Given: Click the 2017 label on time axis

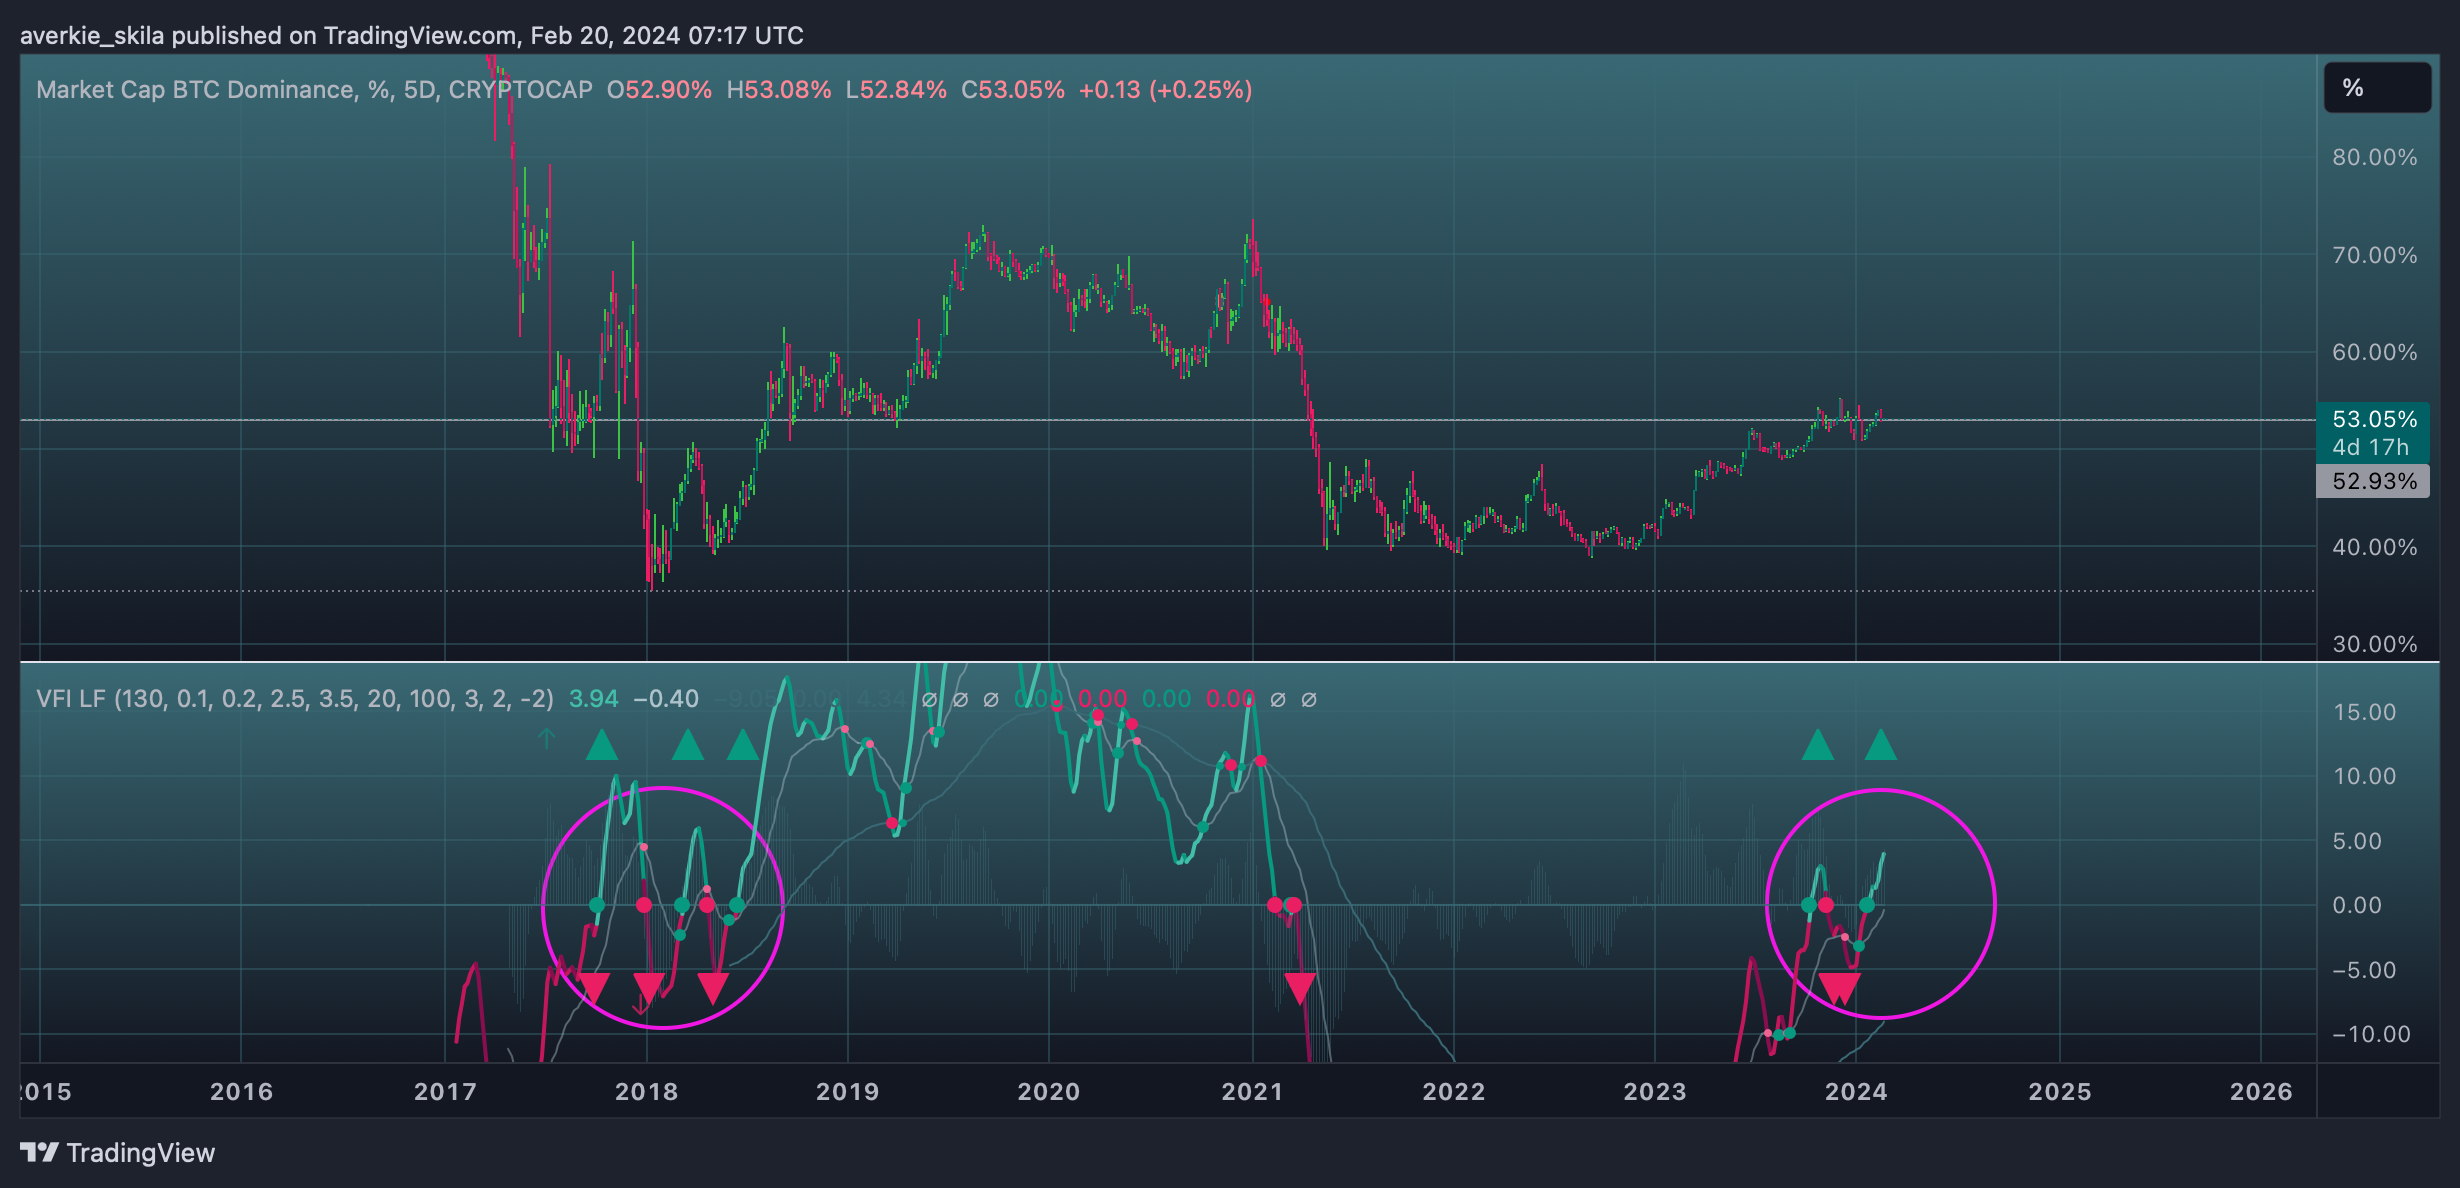Looking at the screenshot, I should coord(445,1091).
